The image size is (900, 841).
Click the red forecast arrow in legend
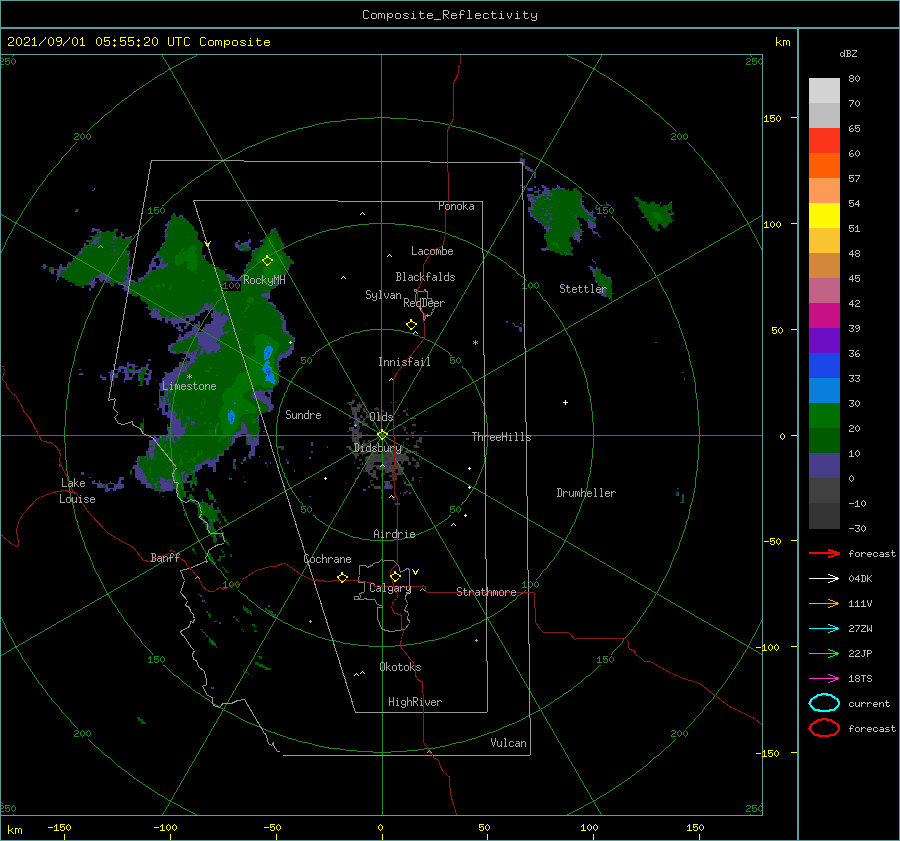click(x=824, y=553)
